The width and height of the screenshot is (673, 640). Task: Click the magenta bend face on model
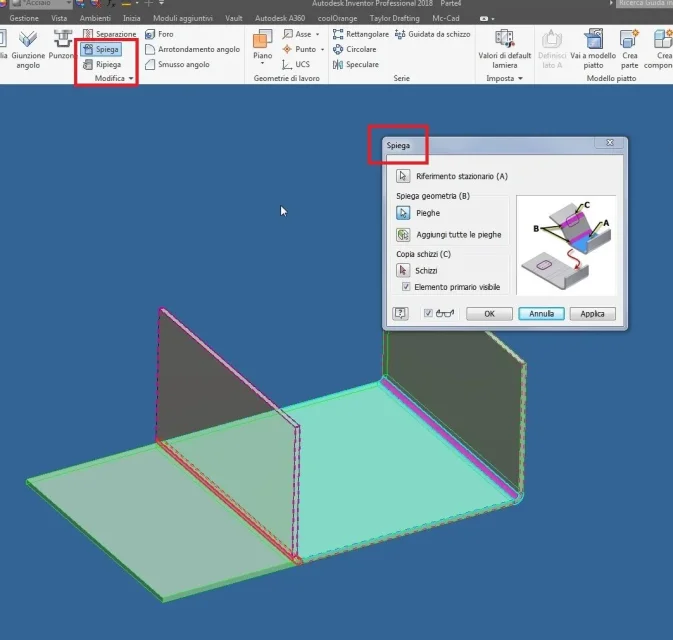[x=449, y=438]
